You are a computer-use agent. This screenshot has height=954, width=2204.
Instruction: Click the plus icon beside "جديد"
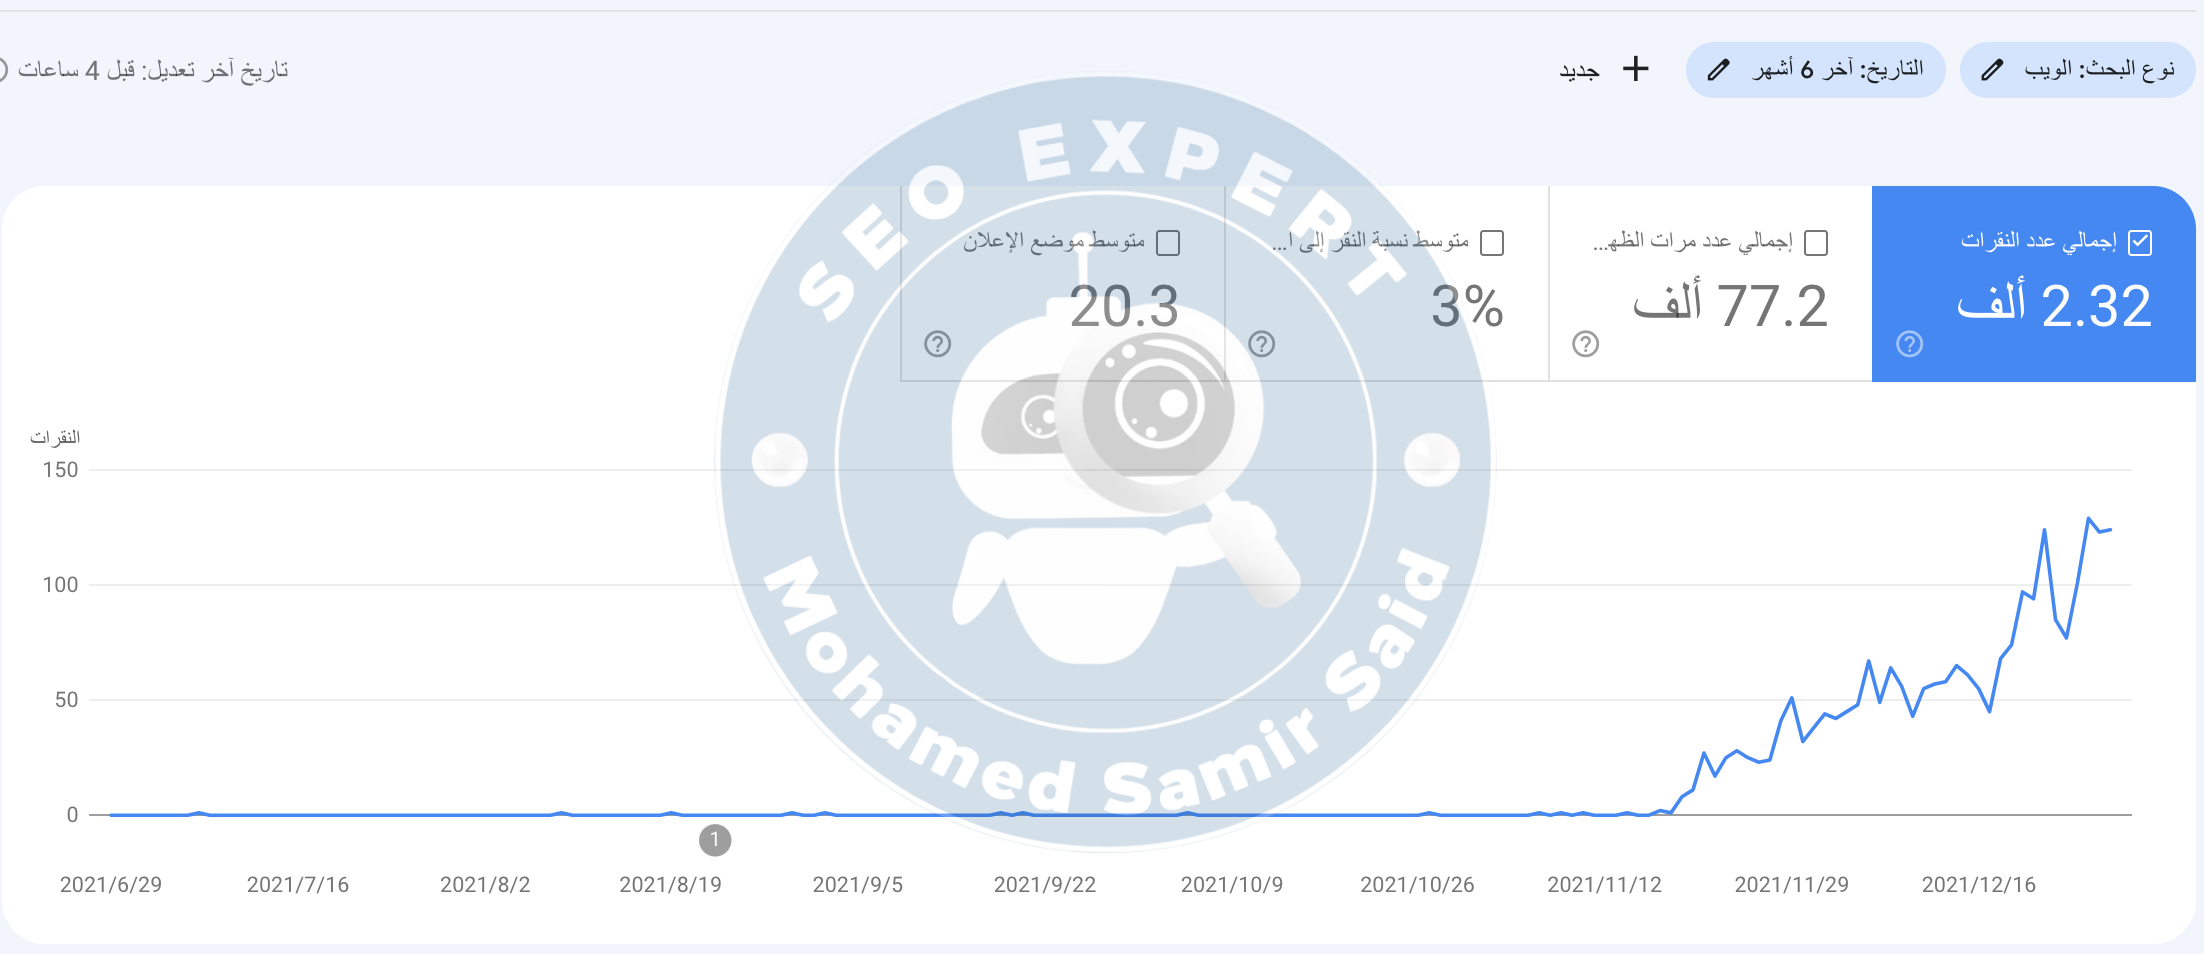pos(1636,69)
